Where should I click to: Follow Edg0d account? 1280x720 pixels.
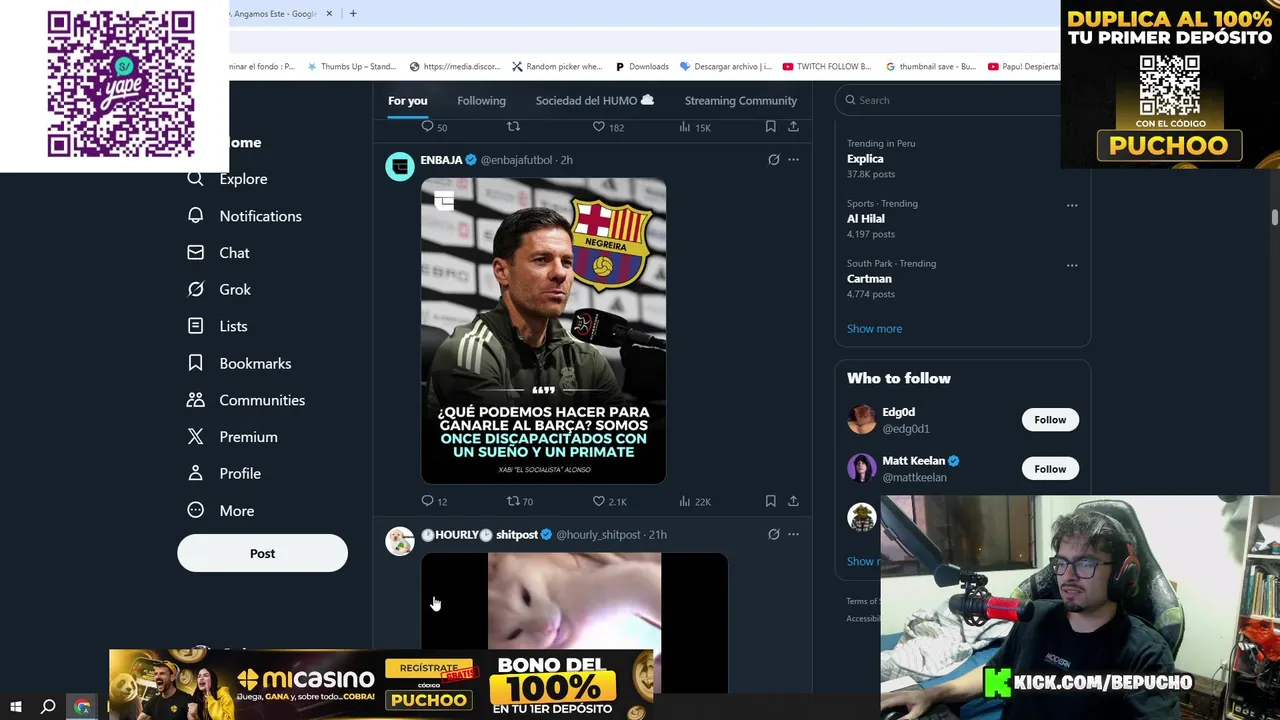(x=1050, y=420)
